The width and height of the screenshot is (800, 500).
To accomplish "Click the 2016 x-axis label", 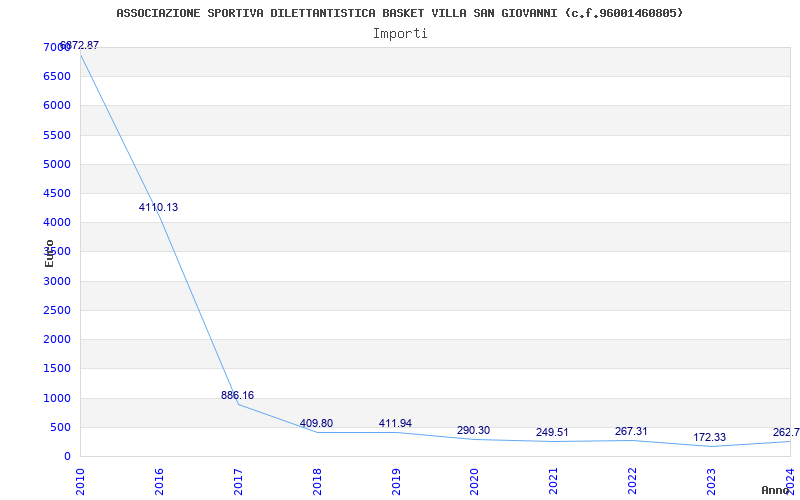I will tap(159, 481).
